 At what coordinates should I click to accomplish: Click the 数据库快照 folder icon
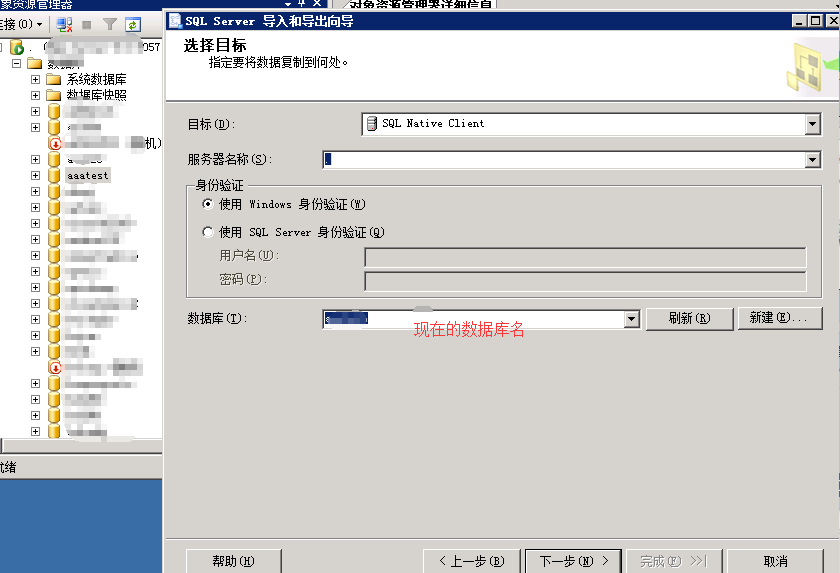point(53,95)
